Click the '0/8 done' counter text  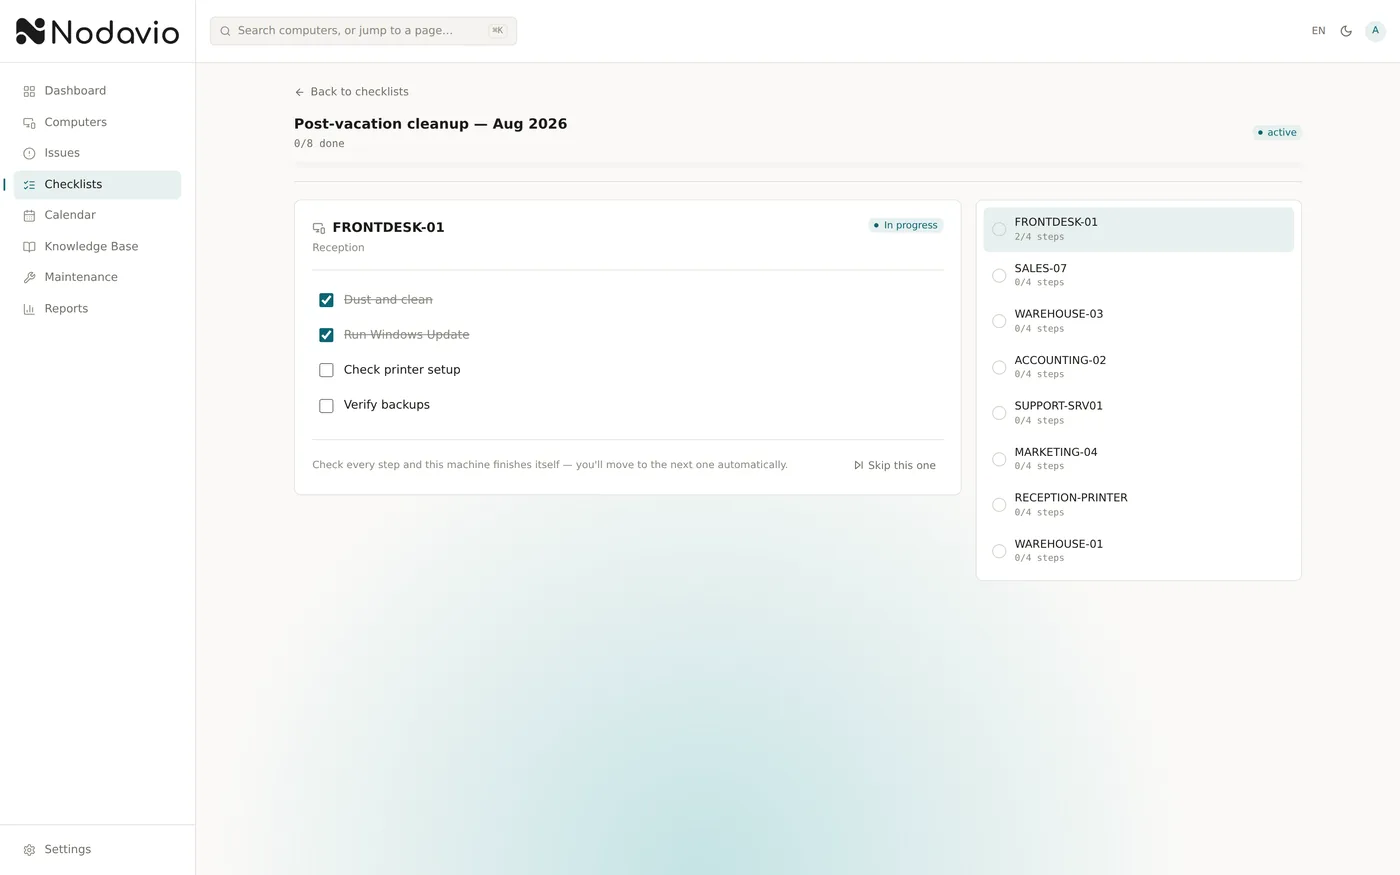pyautogui.click(x=319, y=144)
